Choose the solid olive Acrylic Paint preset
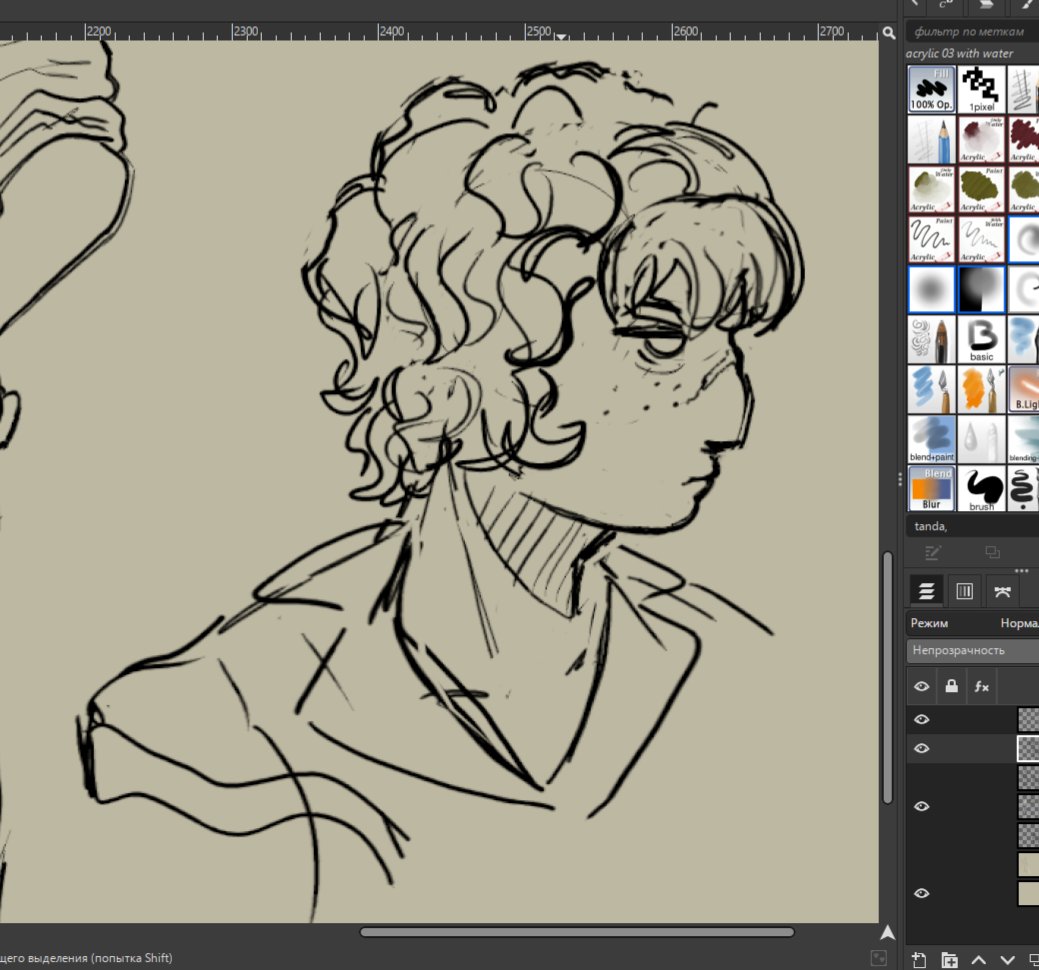This screenshot has width=1039, height=970. pyautogui.click(x=981, y=189)
